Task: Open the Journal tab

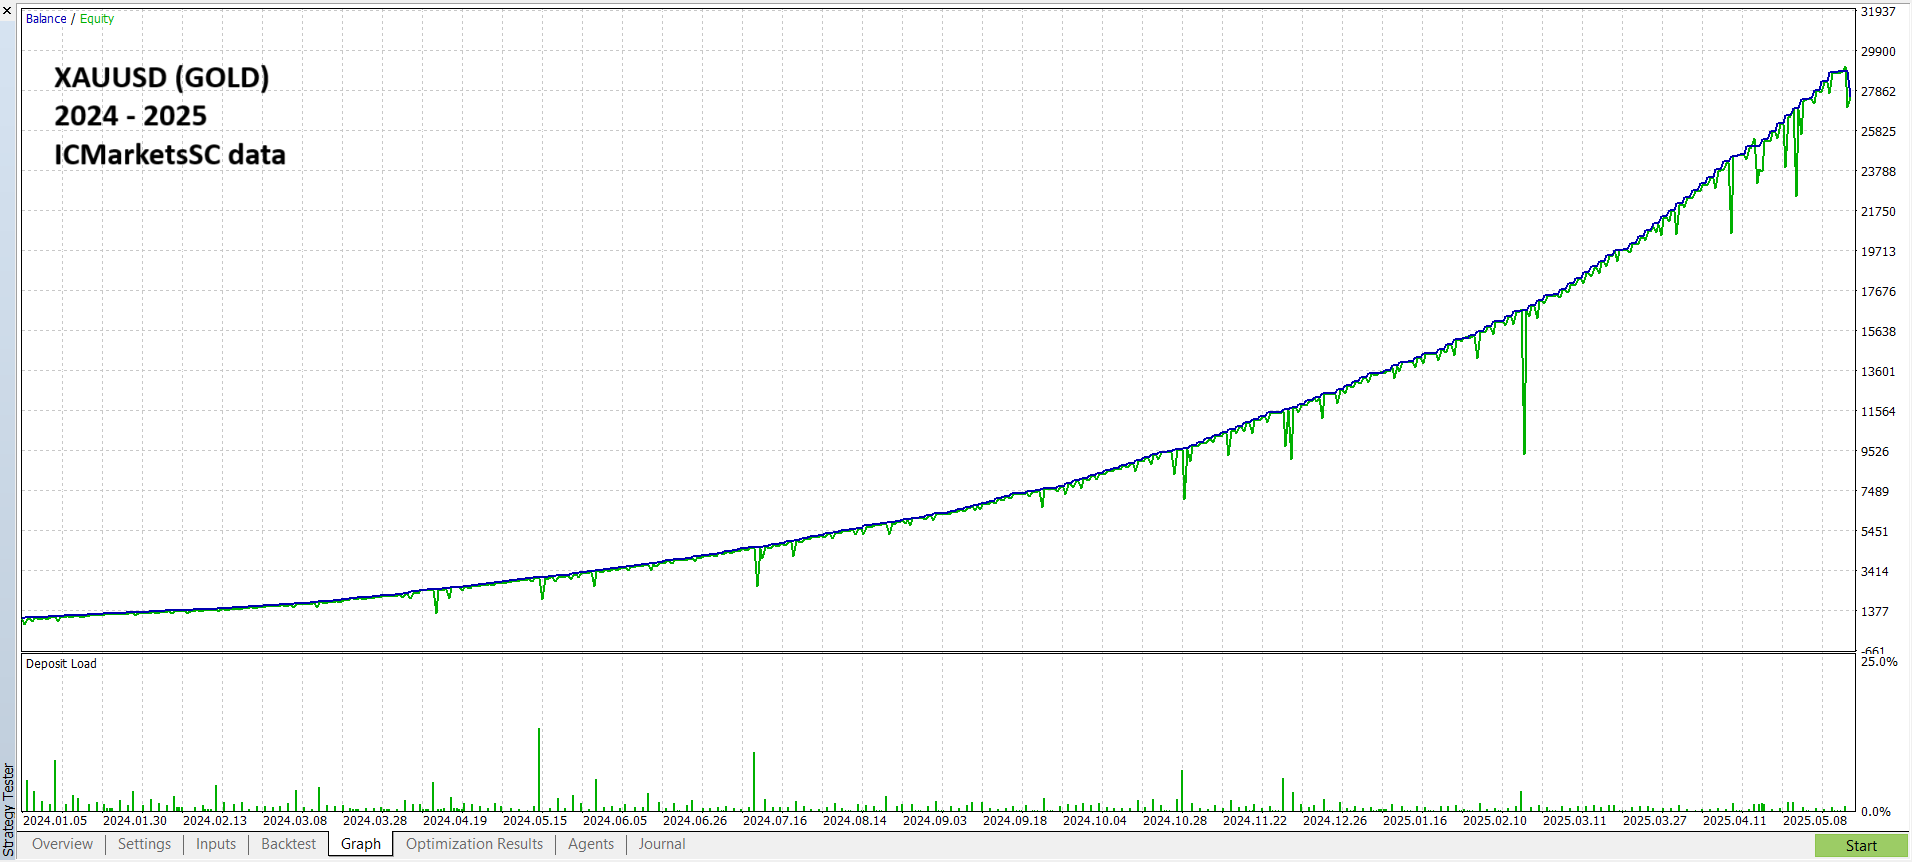Action: (x=662, y=844)
